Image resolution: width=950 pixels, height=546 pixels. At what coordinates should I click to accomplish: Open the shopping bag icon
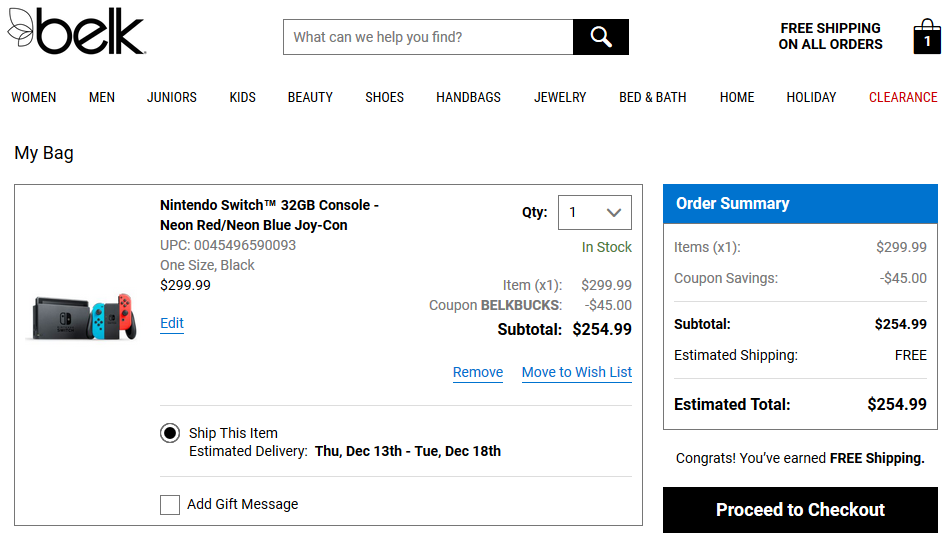[927, 36]
